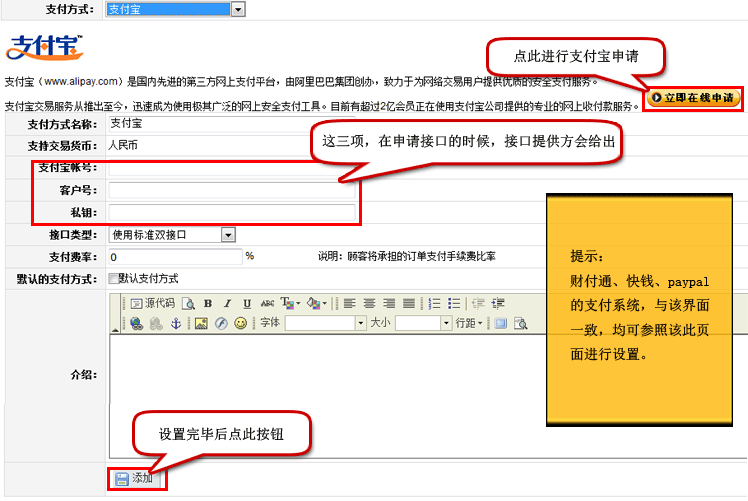Screen dimensions: 748x501
Task: Insert Flash content in the editor
Action: click(x=221, y=324)
